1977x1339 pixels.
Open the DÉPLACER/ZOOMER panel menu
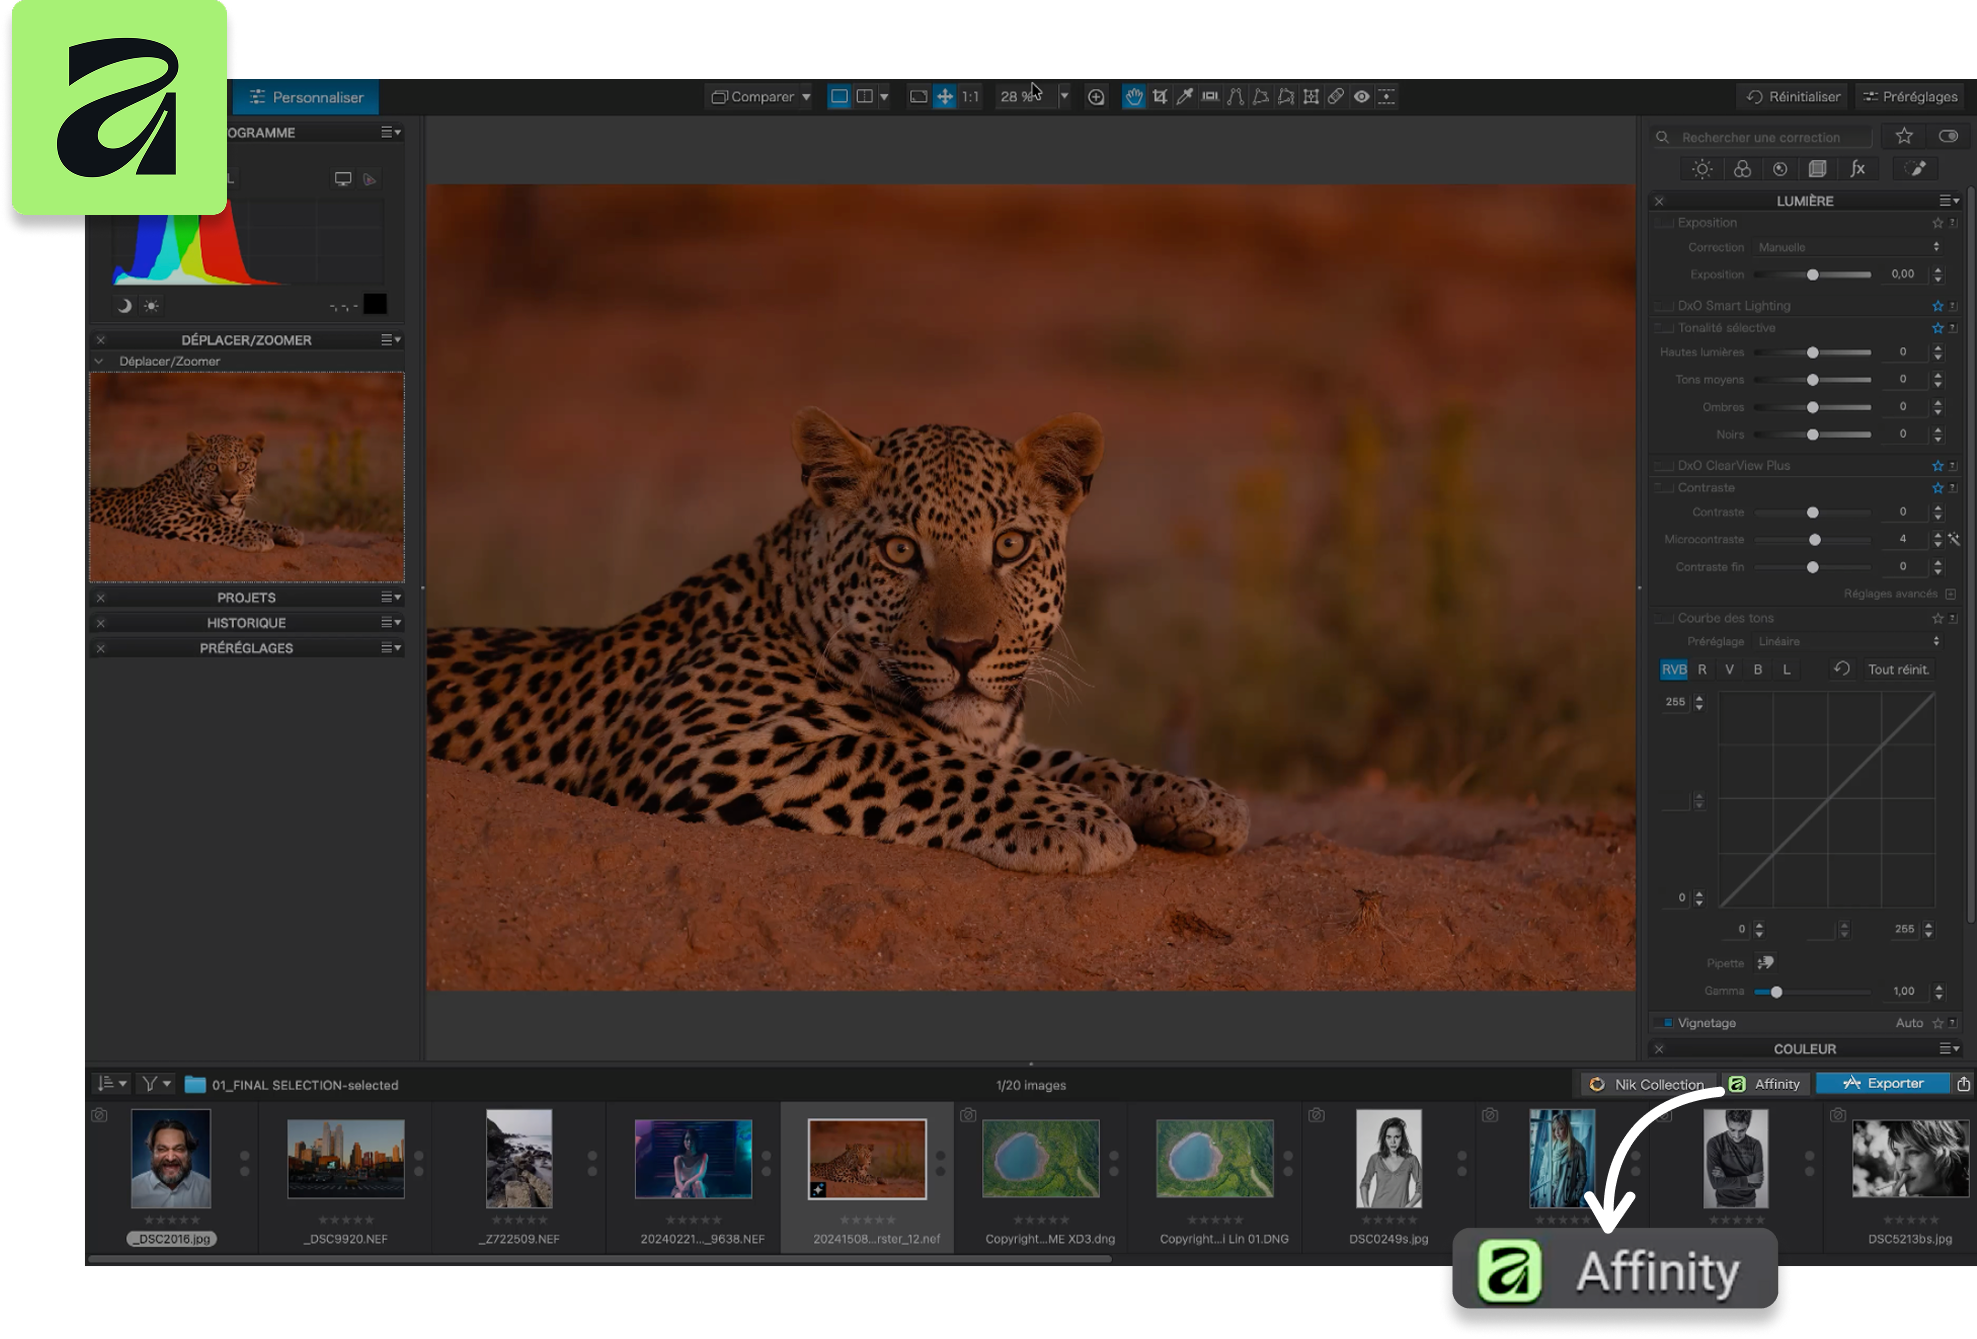tap(391, 340)
